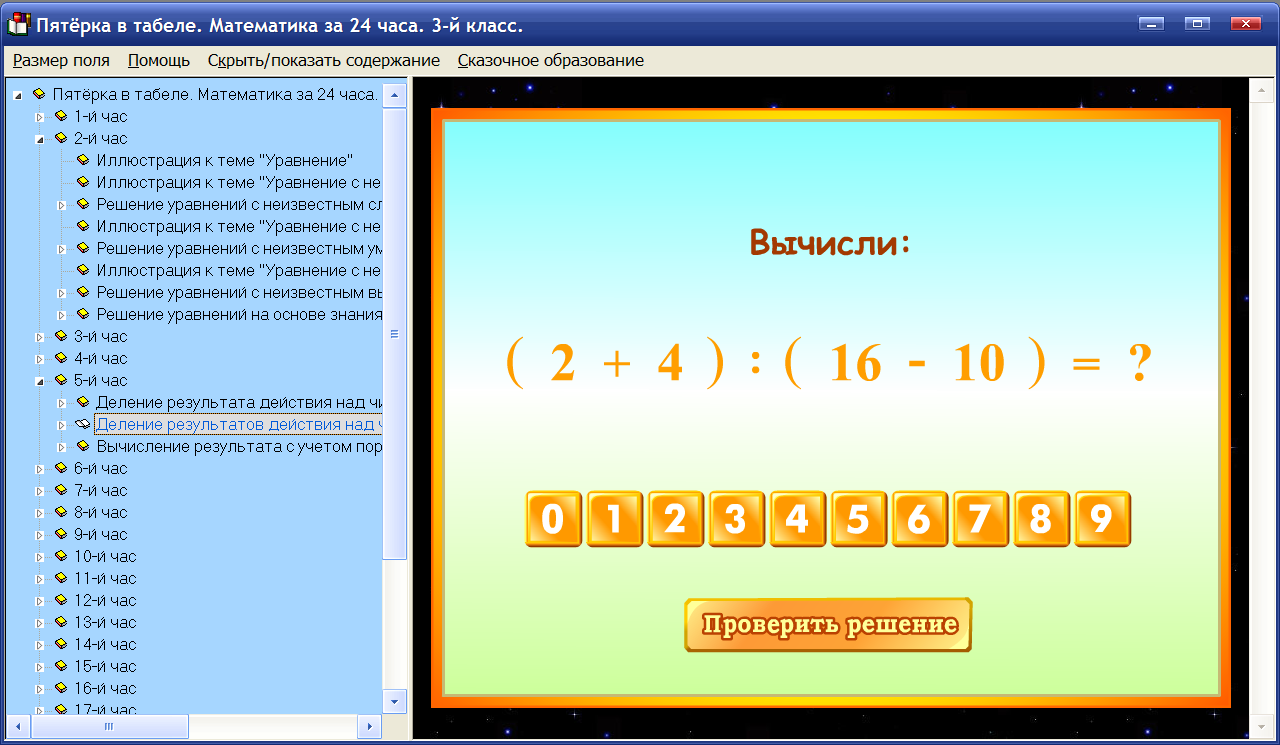Image resolution: width=1280 pixels, height=745 pixels.
Task: Select the 12-й час tree item label
Action: (x=105, y=600)
